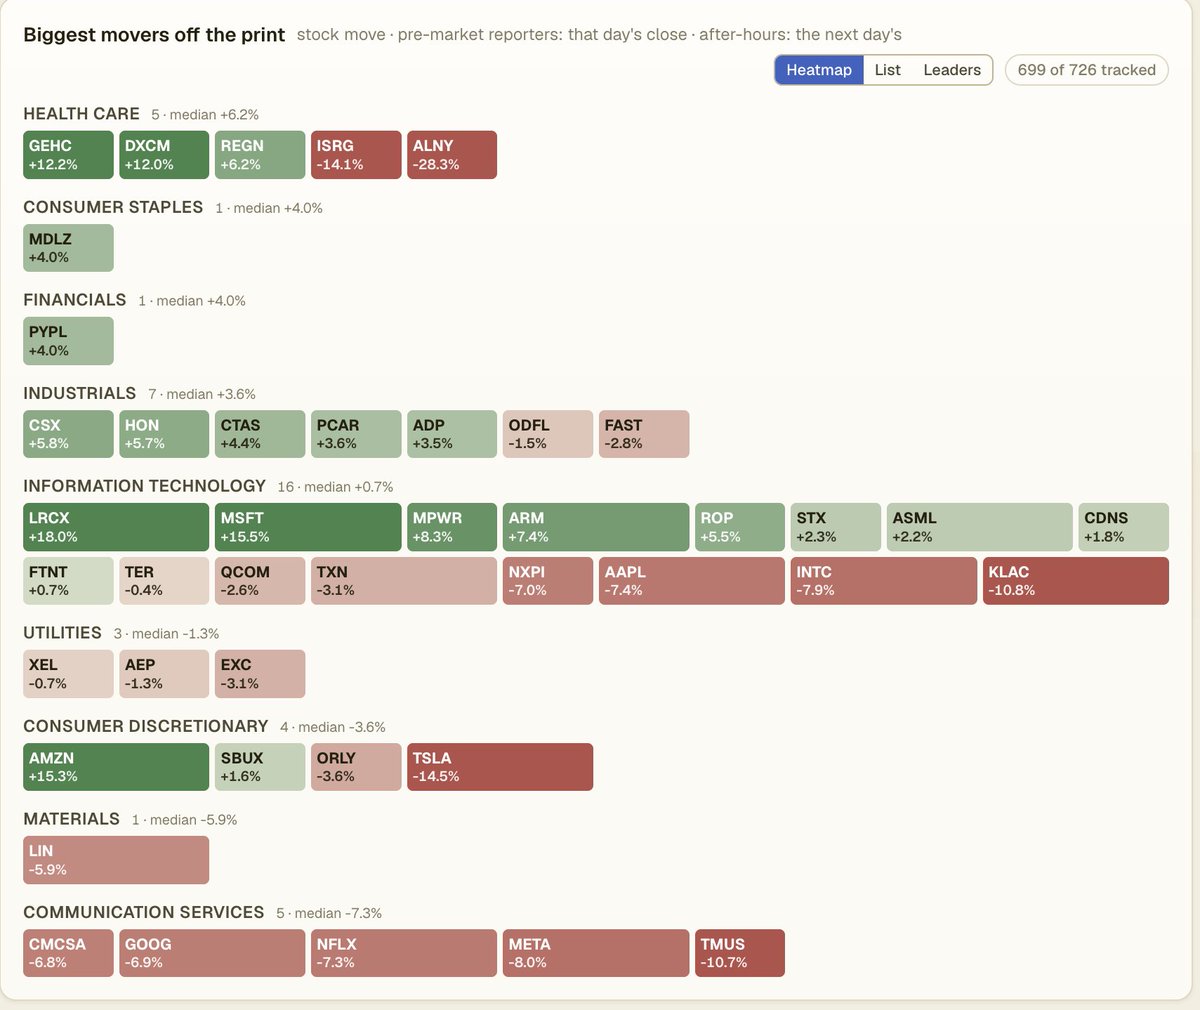Click the HEALTH CARE sector heading
Image resolution: width=1200 pixels, height=1010 pixels.
coord(81,114)
